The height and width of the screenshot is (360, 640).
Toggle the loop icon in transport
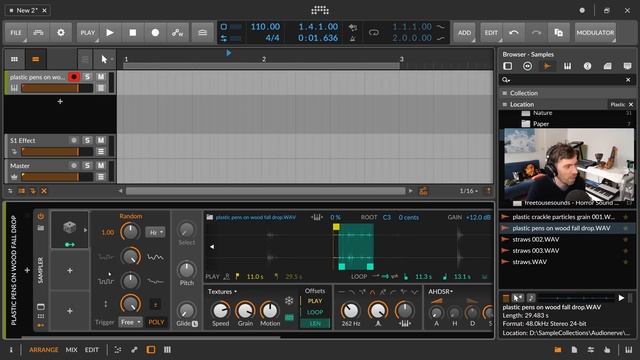pos(373,33)
